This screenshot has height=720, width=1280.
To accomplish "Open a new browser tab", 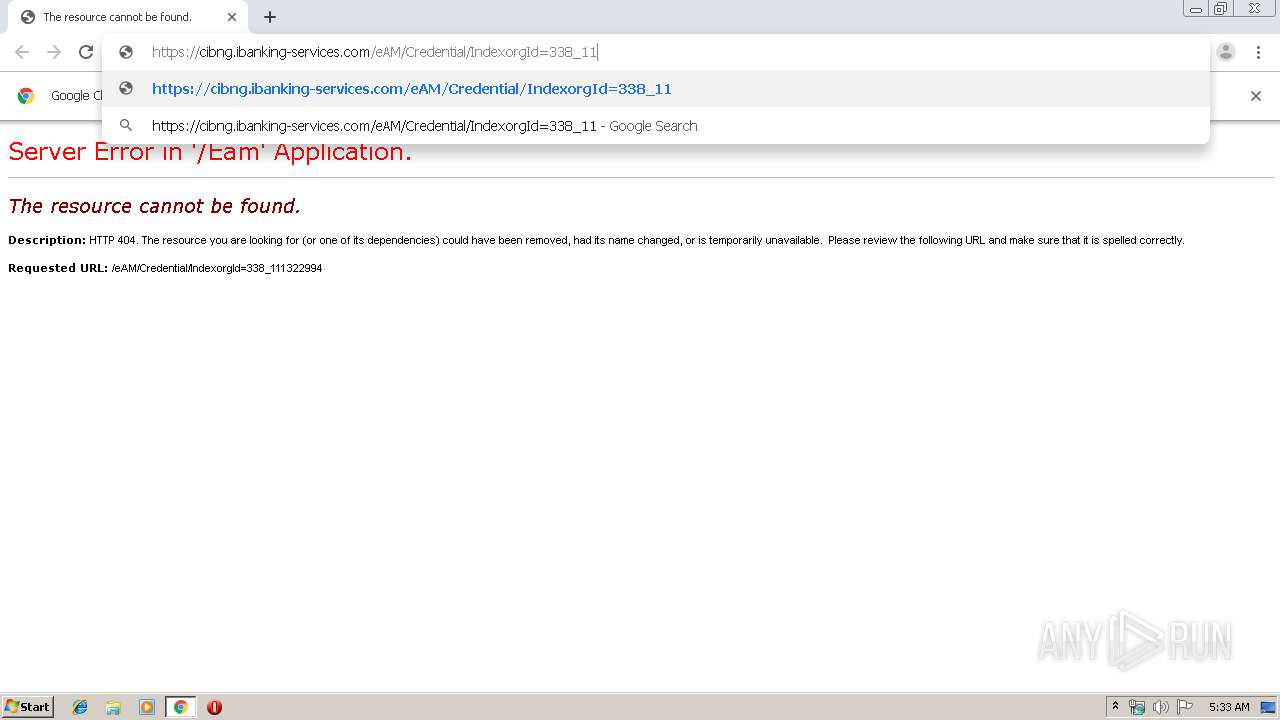I will 270,17.
